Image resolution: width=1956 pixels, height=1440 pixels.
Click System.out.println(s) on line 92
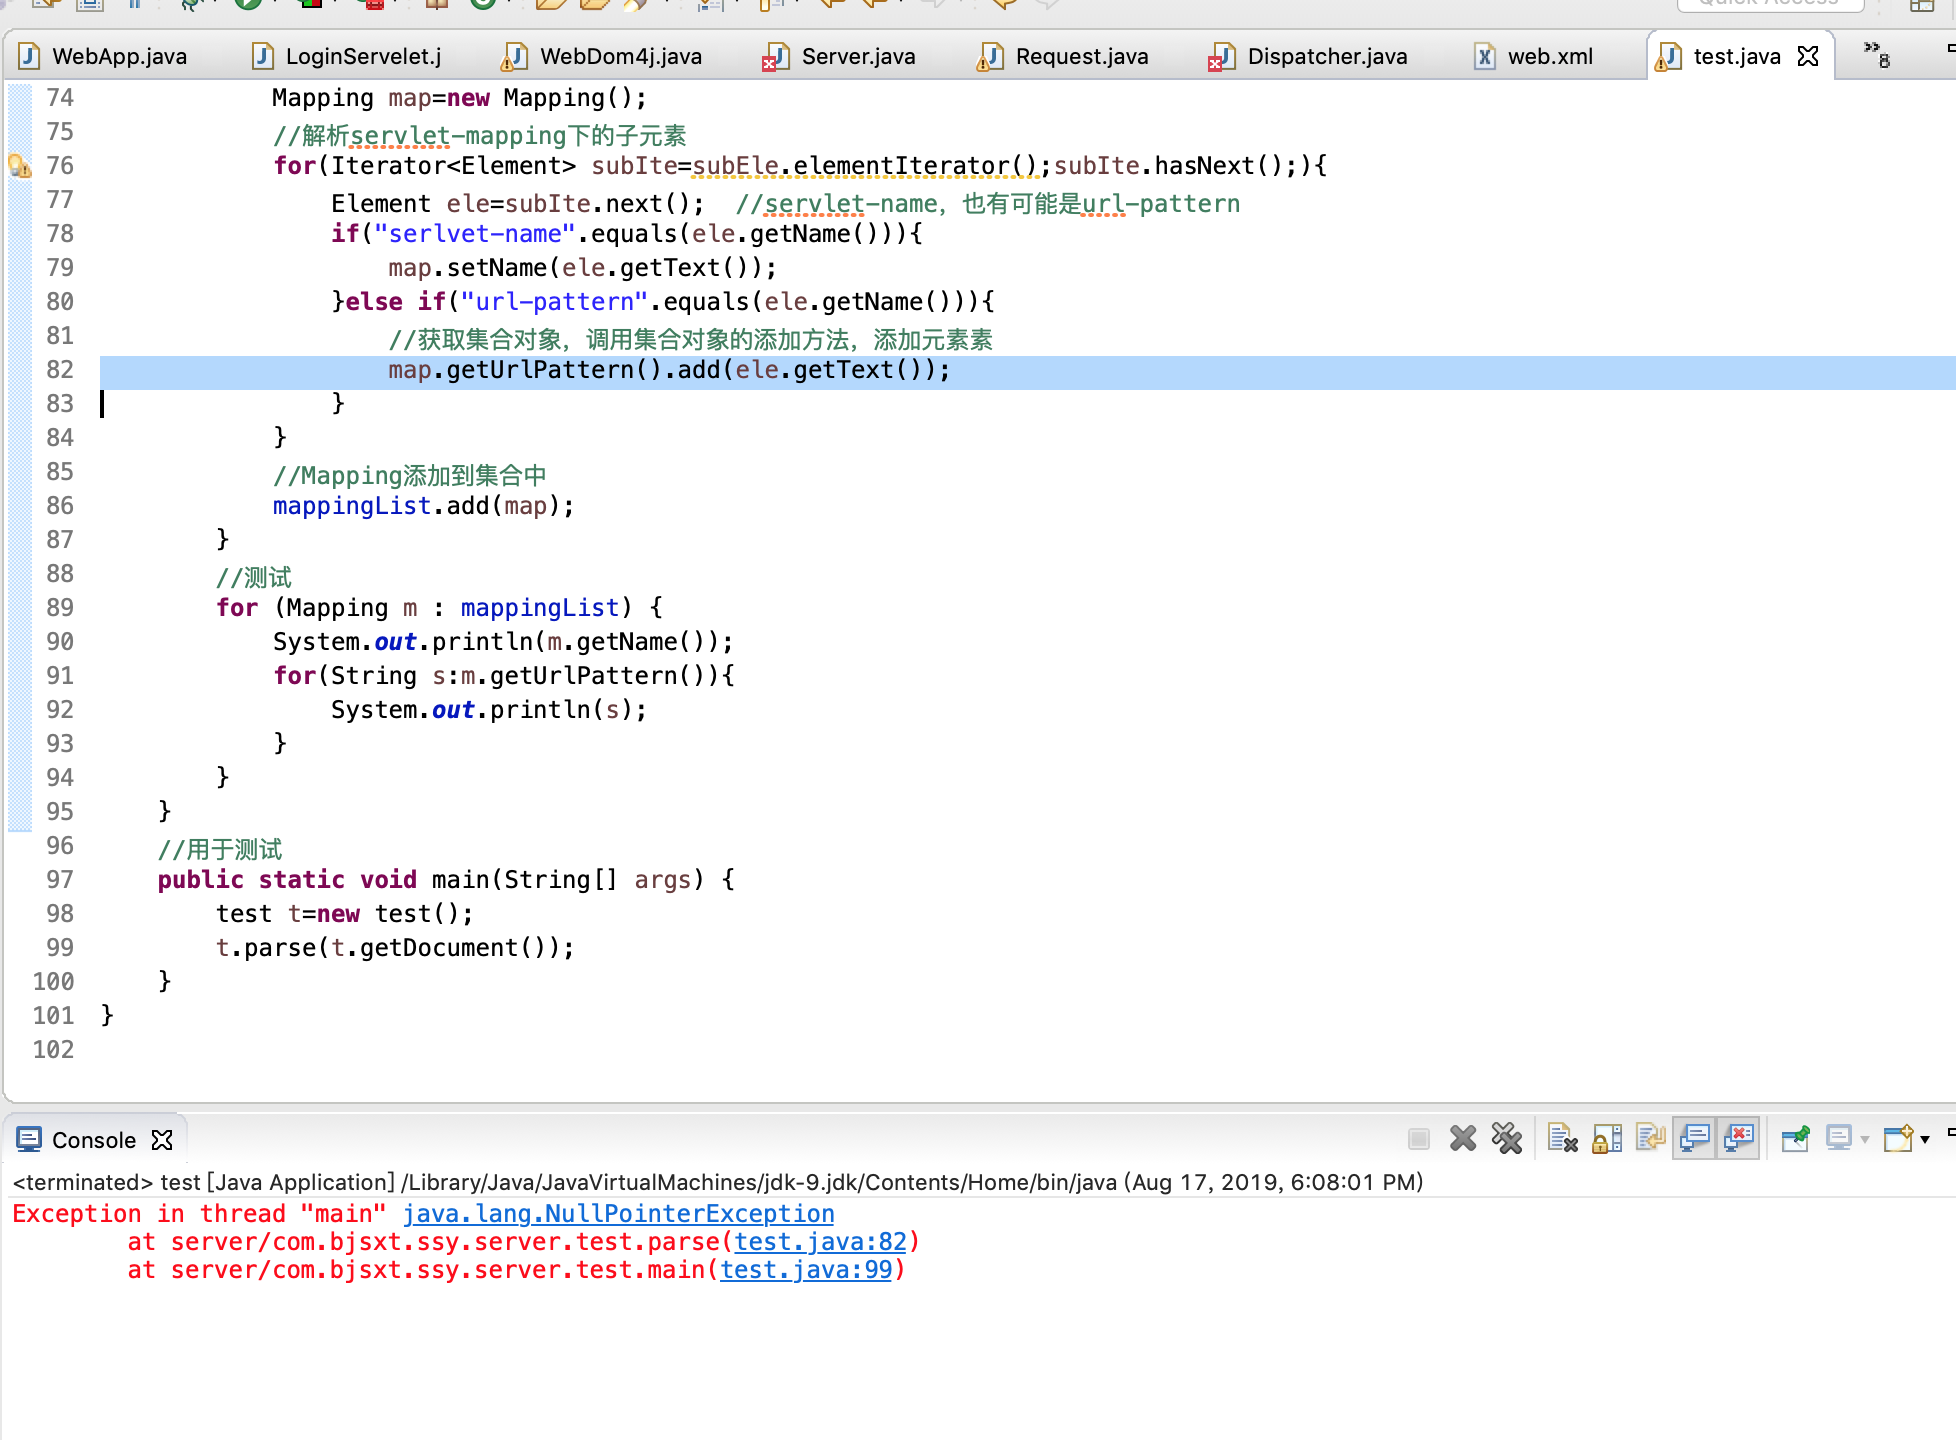(489, 710)
